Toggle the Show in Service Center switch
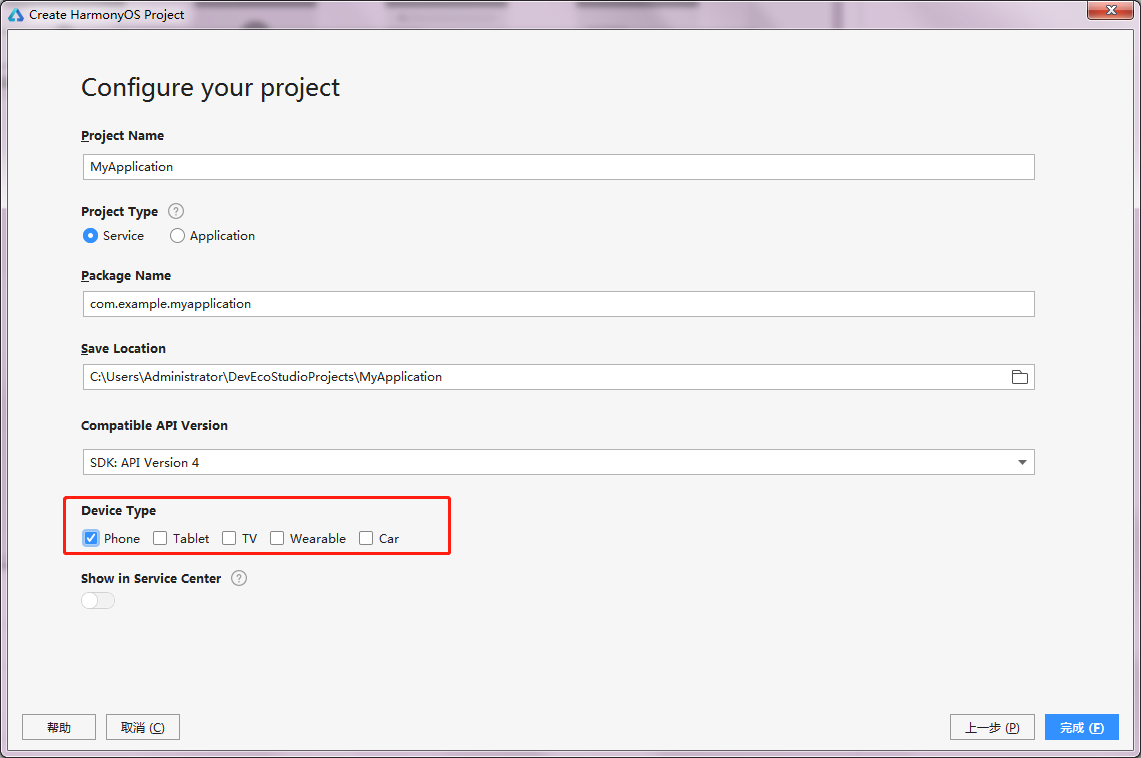1141x758 pixels. 98,600
